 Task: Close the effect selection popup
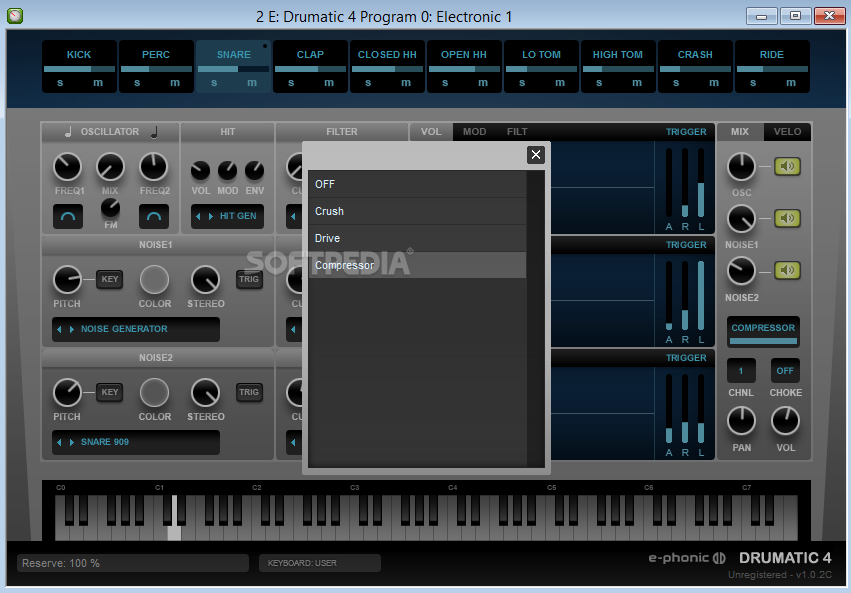[536, 155]
